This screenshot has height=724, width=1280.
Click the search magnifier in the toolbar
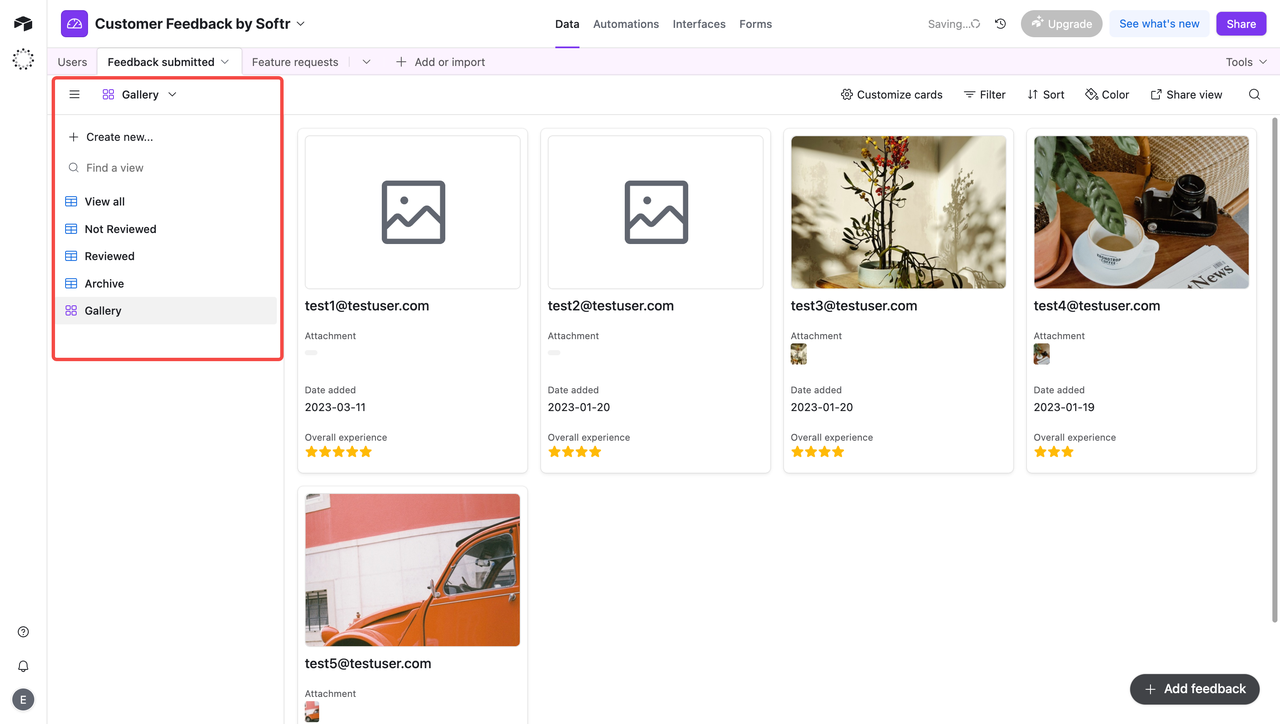[1254, 94]
